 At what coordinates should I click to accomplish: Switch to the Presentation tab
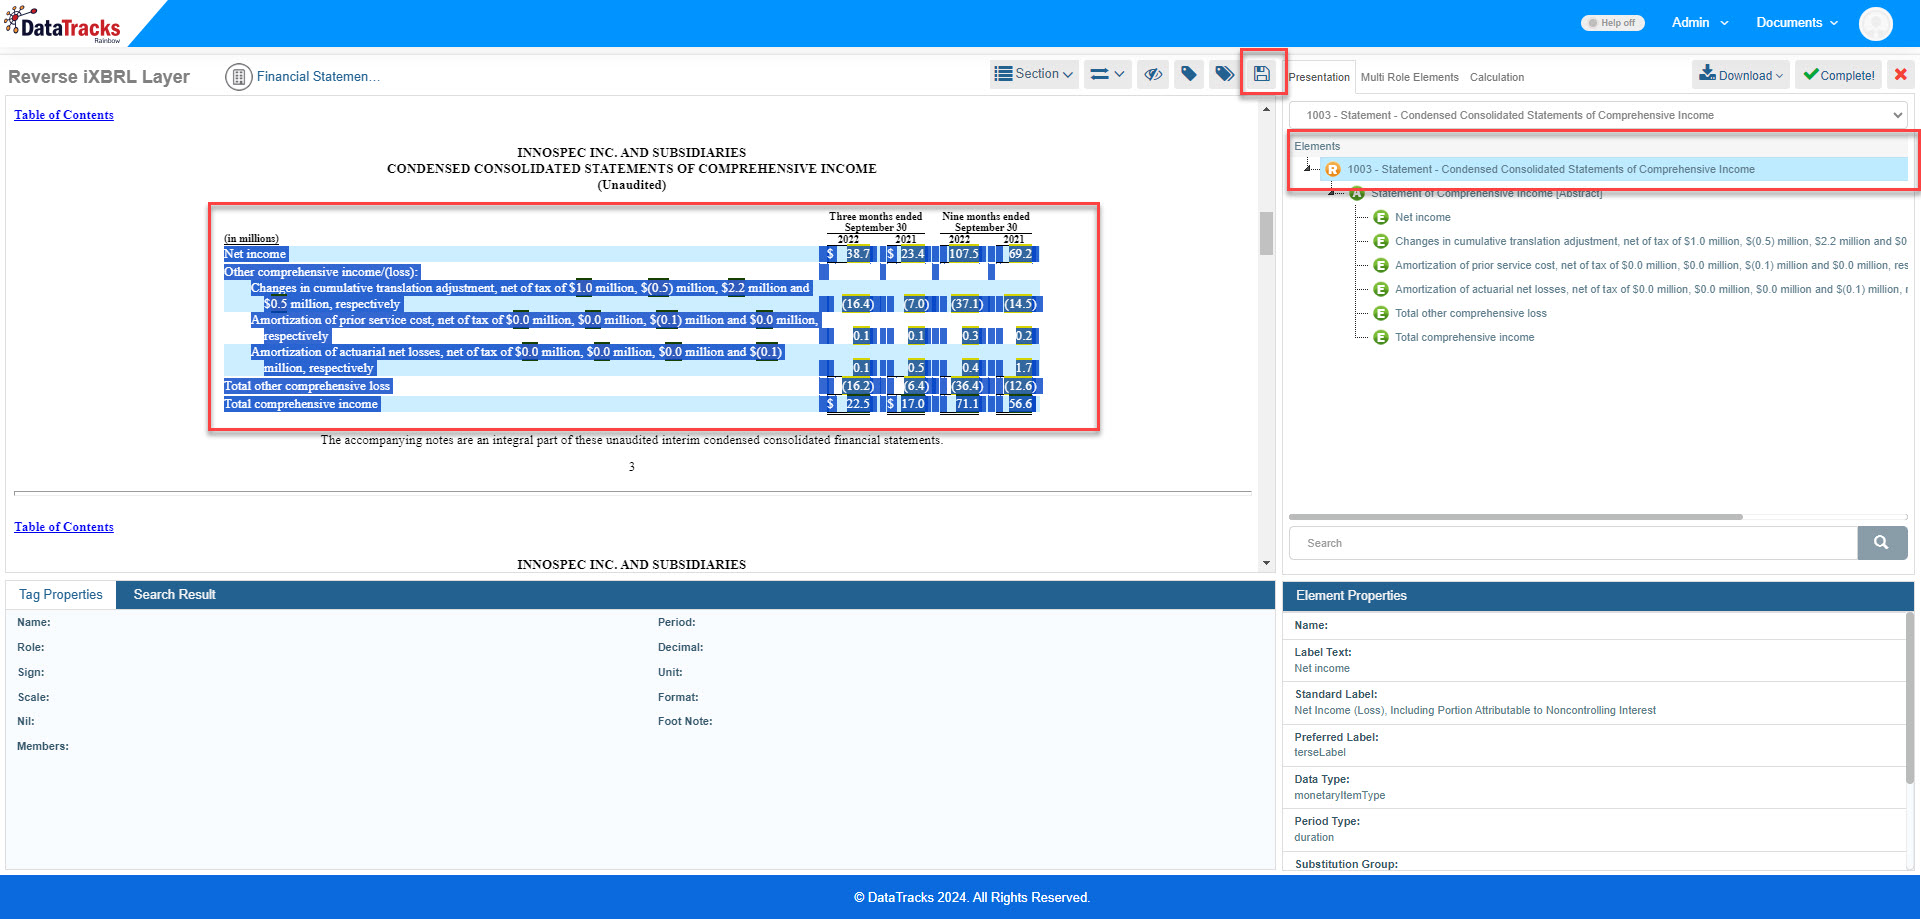[x=1318, y=77]
